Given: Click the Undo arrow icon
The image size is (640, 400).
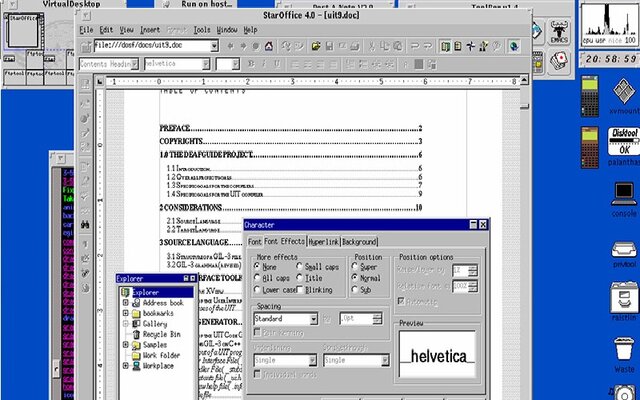Looking at the screenshot, I should [415, 46].
